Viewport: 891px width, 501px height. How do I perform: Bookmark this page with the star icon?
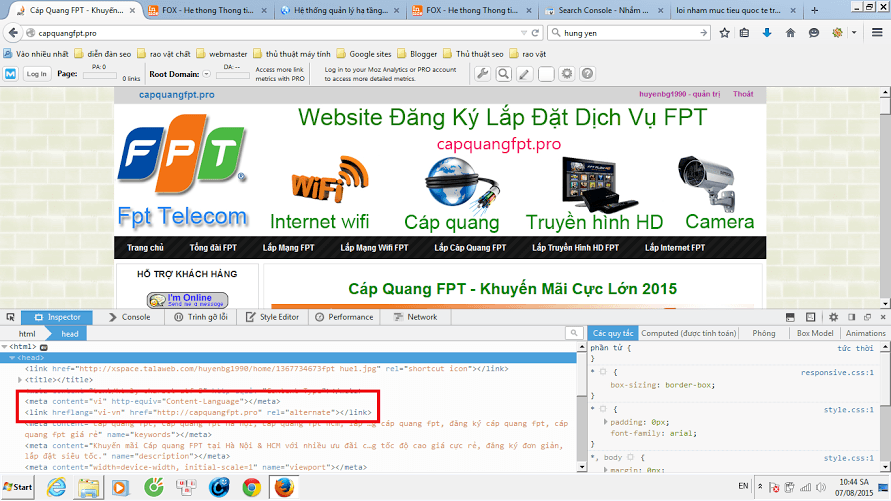click(x=724, y=33)
